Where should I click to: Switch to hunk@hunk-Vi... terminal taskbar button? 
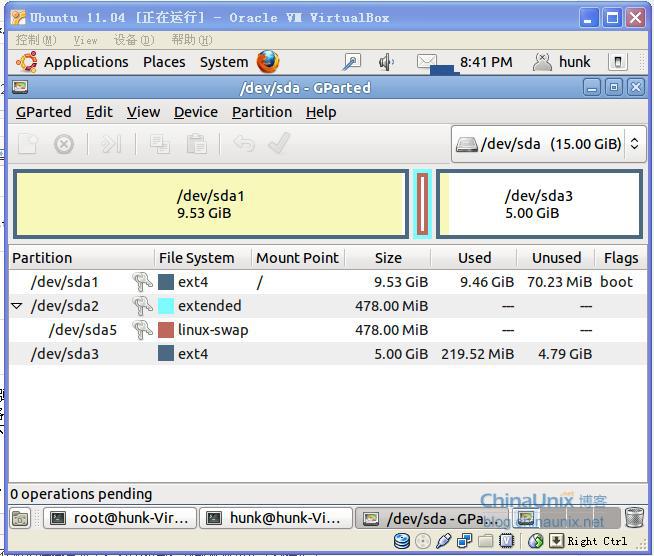coord(276,518)
